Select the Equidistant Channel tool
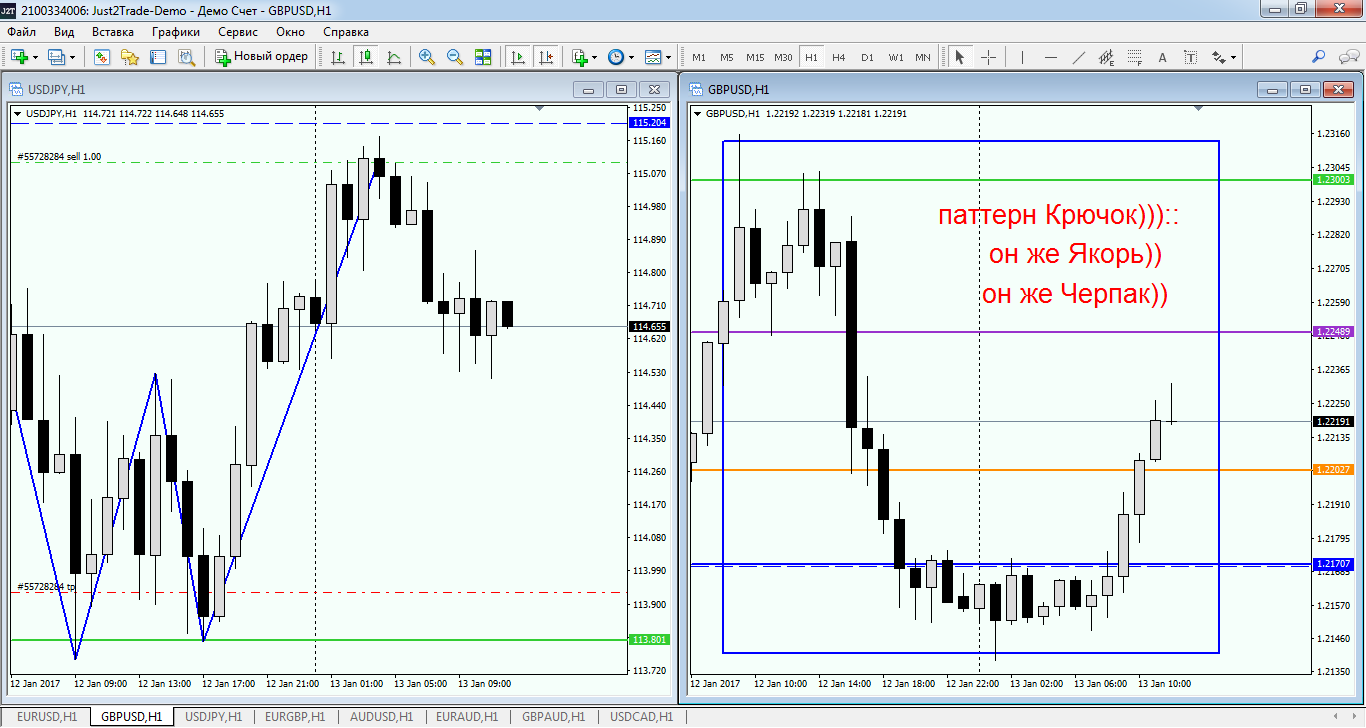Image resolution: width=1366 pixels, height=728 pixels. click(1106, 57)
